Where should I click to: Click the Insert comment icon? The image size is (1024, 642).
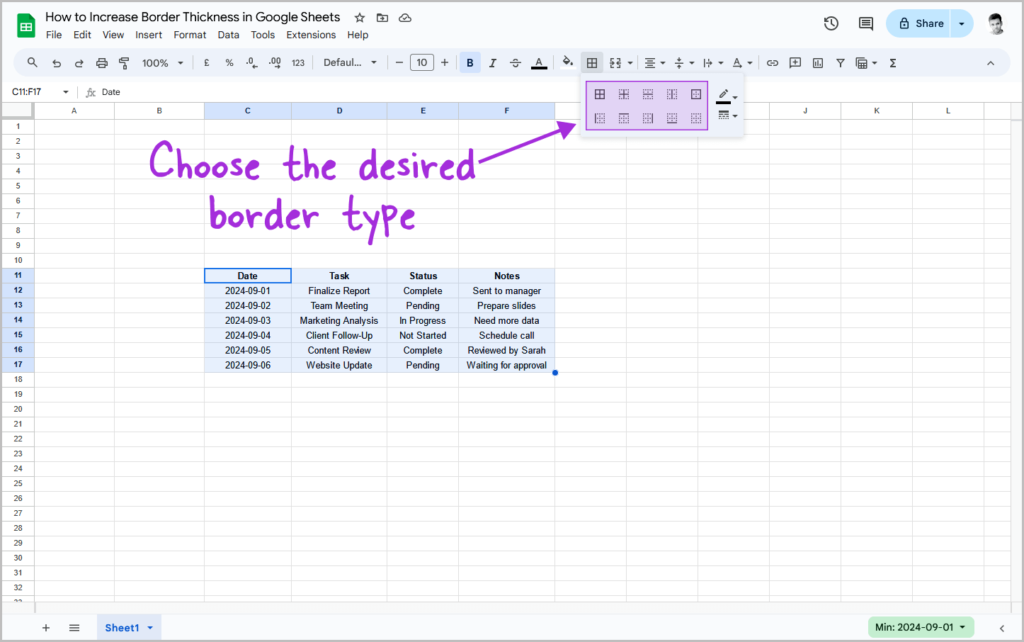[x=795, y=63]
